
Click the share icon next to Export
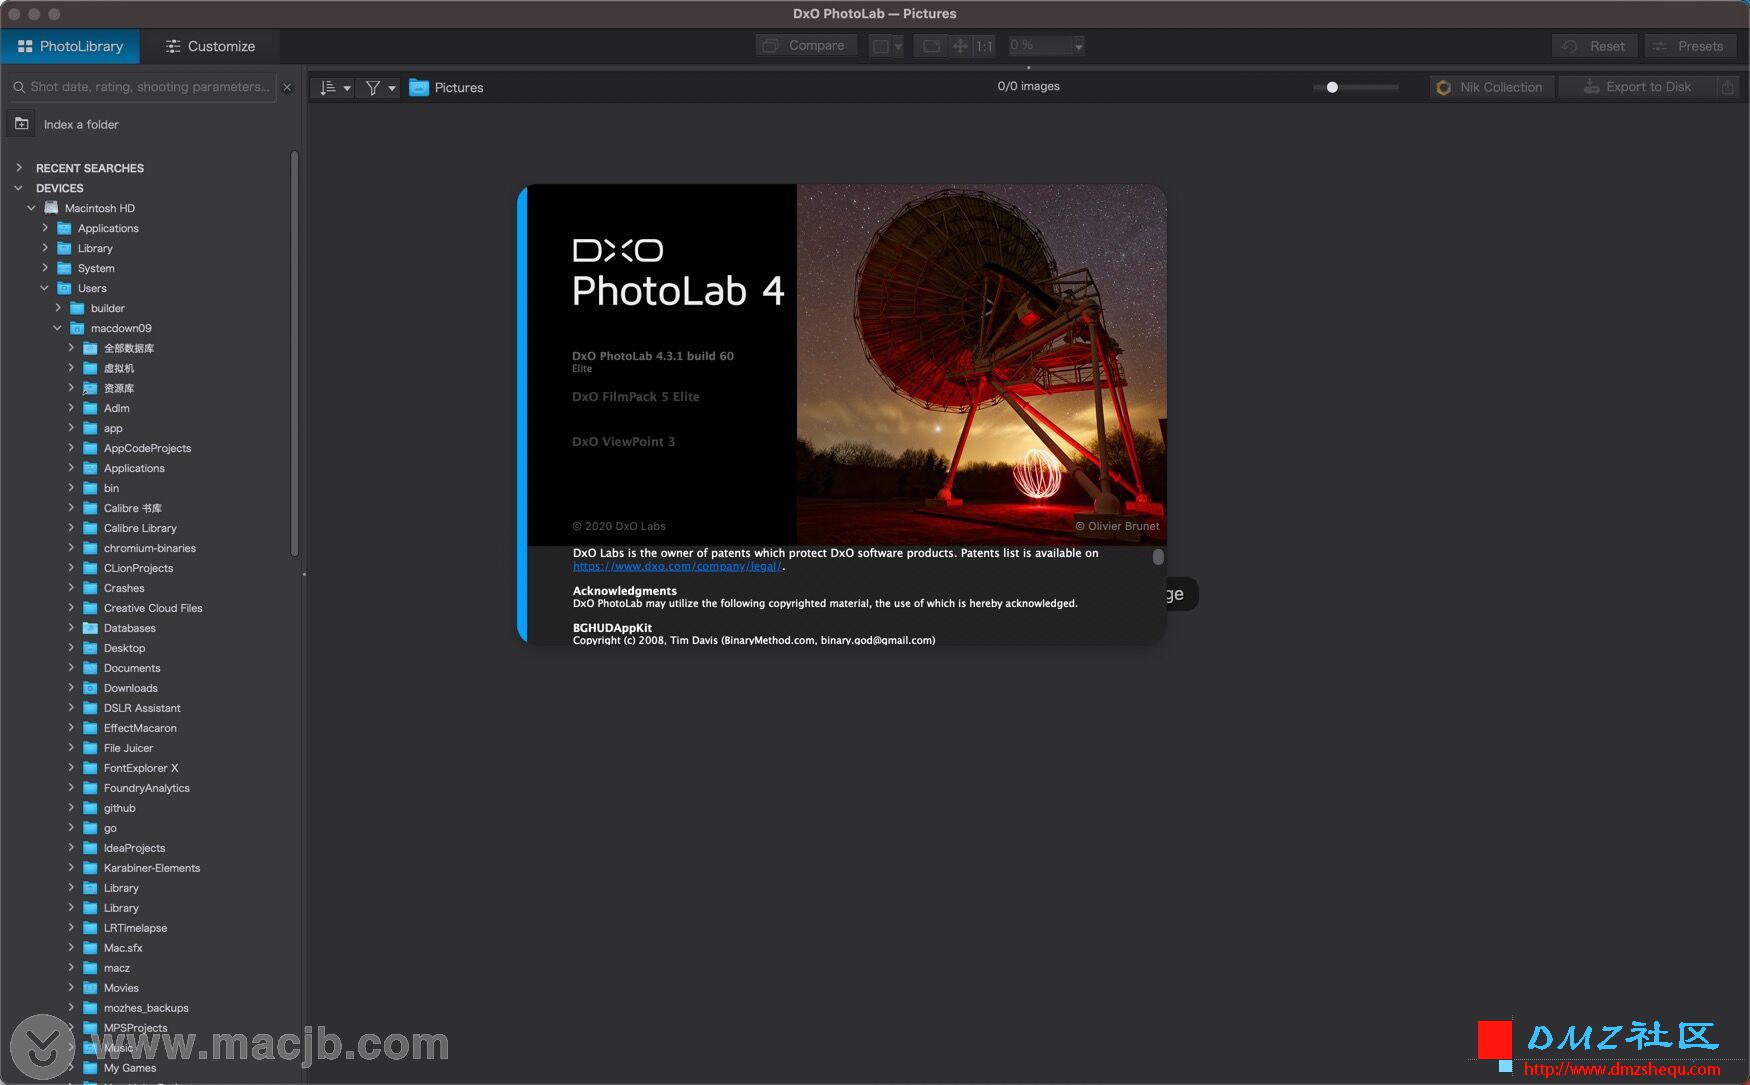(1728, 87)
